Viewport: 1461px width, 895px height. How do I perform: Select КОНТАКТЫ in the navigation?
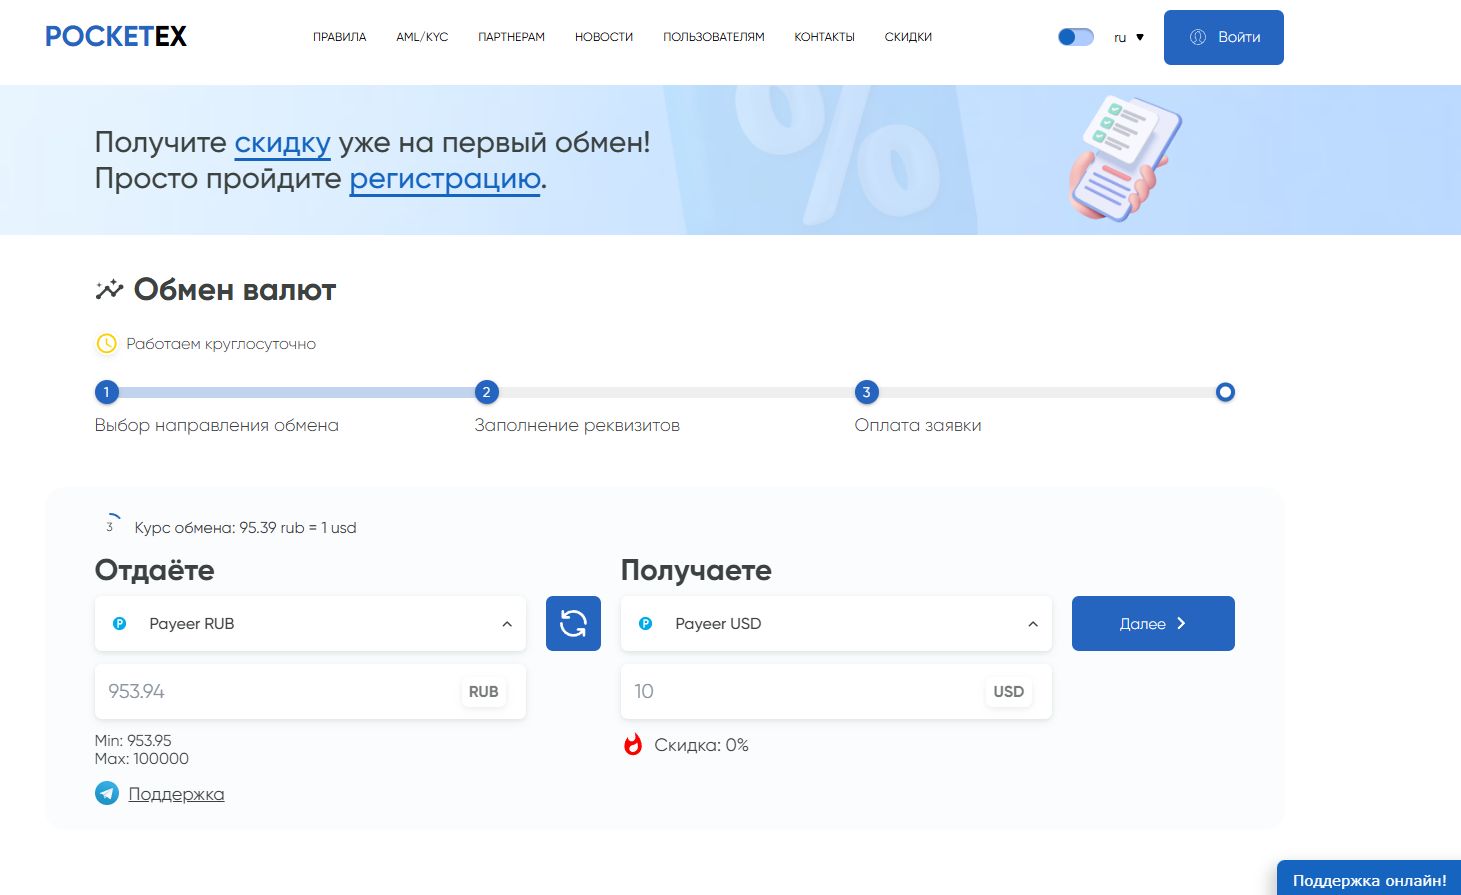(823, 37)
